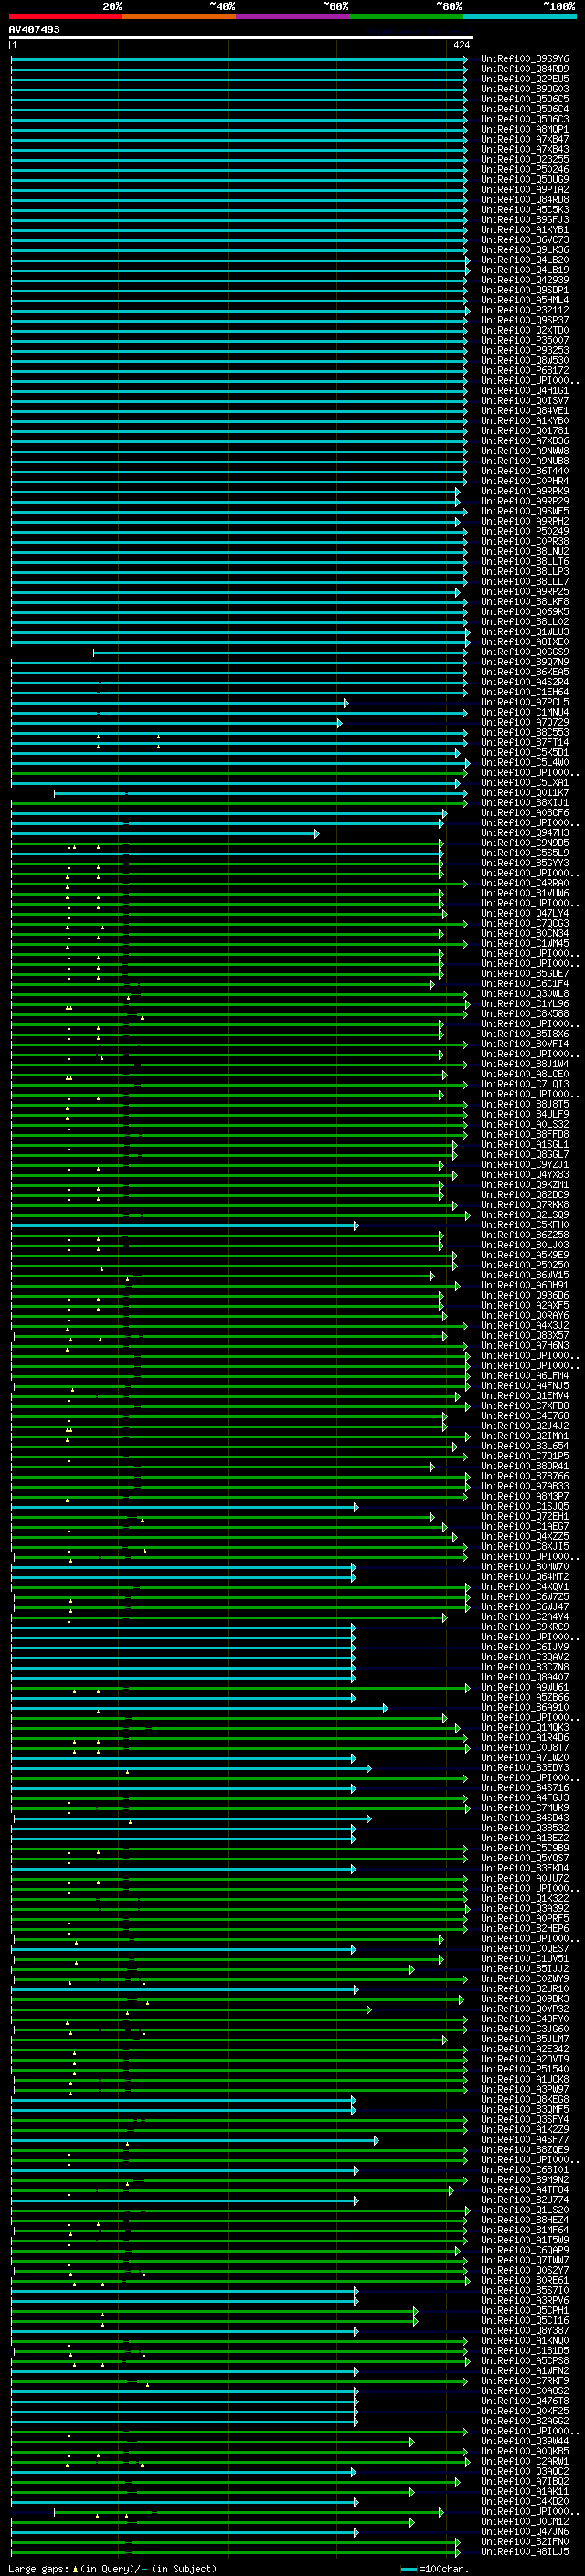
Task: Select the UniRef100_C5LXA1 label
Action: 524,783
